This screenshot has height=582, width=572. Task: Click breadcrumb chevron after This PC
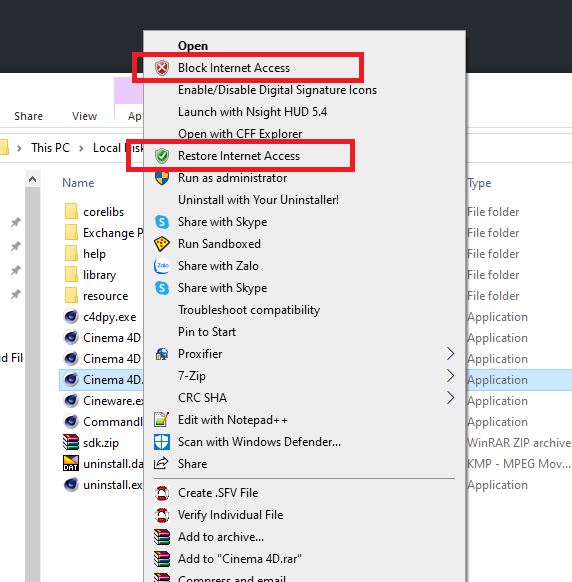tap(81, 148)
